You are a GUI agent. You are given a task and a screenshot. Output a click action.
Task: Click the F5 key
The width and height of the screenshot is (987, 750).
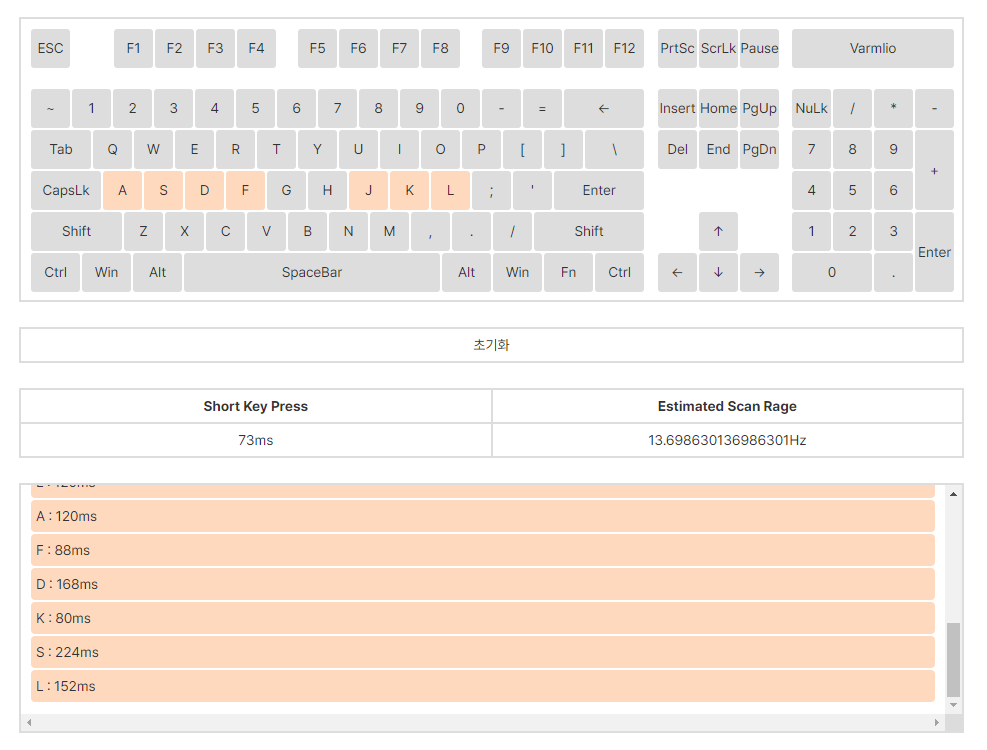pos(317,48)
